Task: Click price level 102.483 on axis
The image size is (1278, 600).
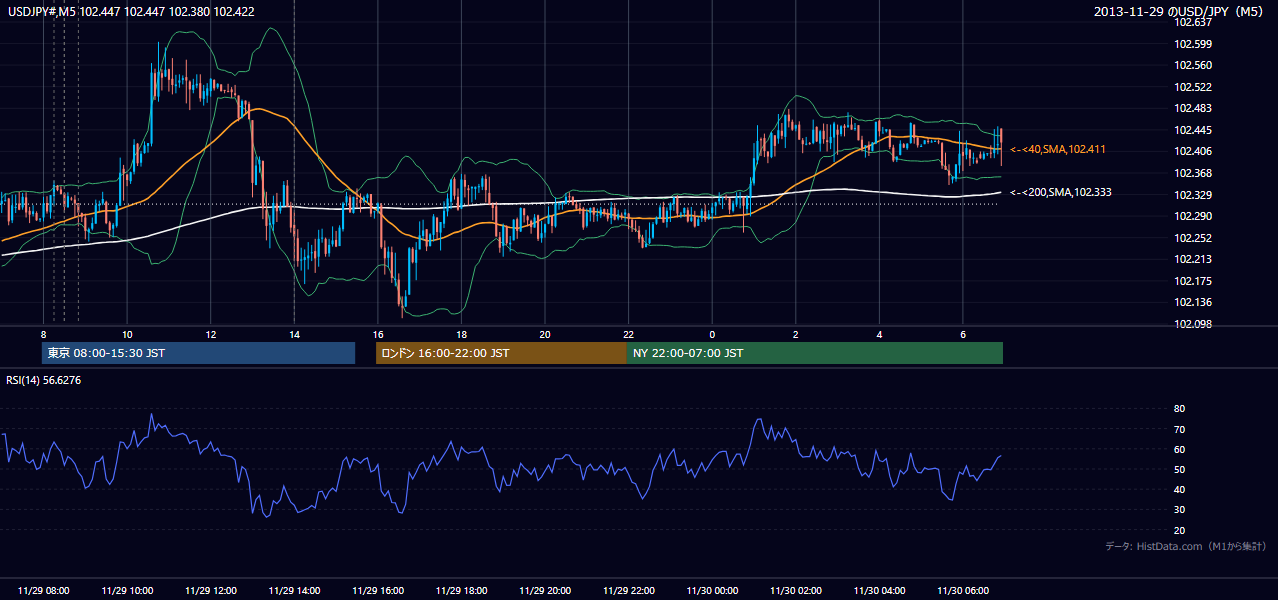Action: point(1192,109)
